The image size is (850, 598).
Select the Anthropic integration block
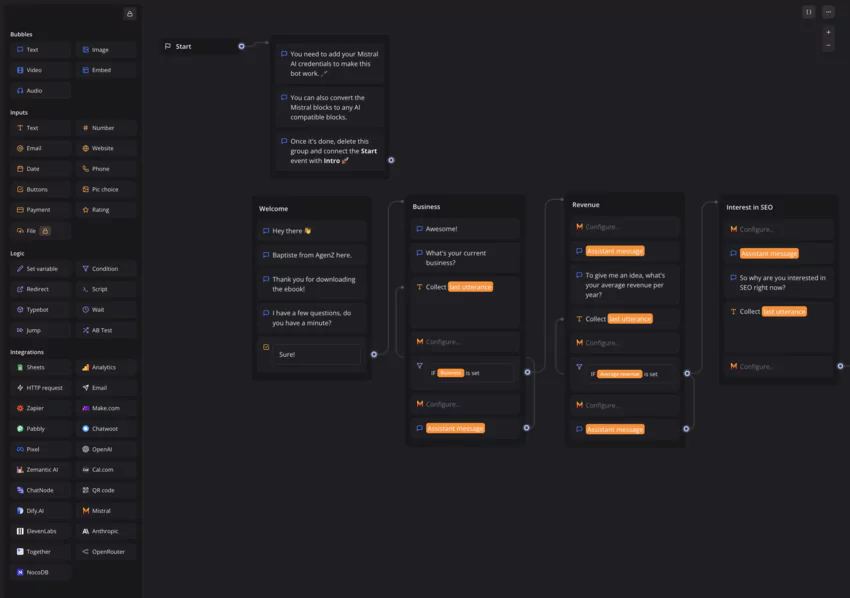coord(106,530)
